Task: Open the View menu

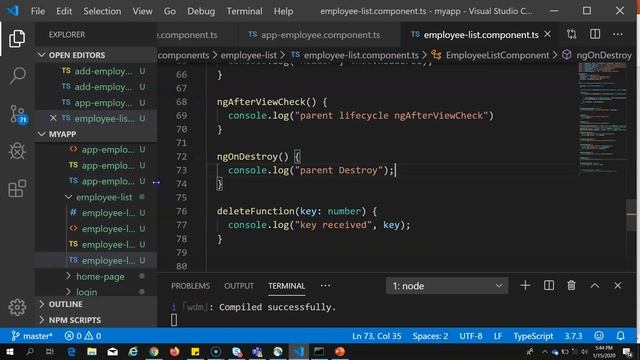Action: point(142,11)
